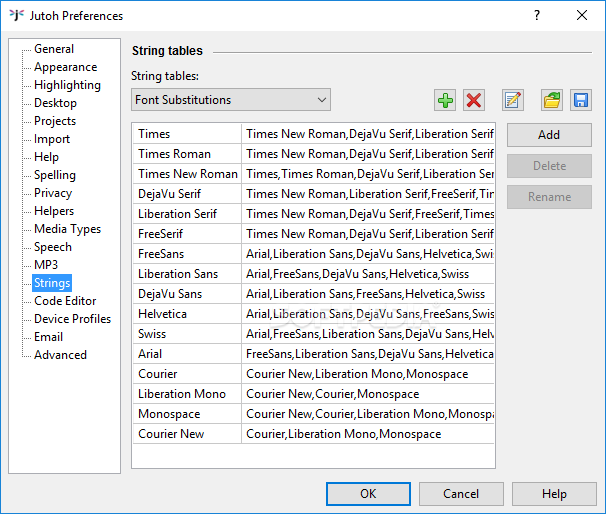Click the Add button

tap(549, 135)
